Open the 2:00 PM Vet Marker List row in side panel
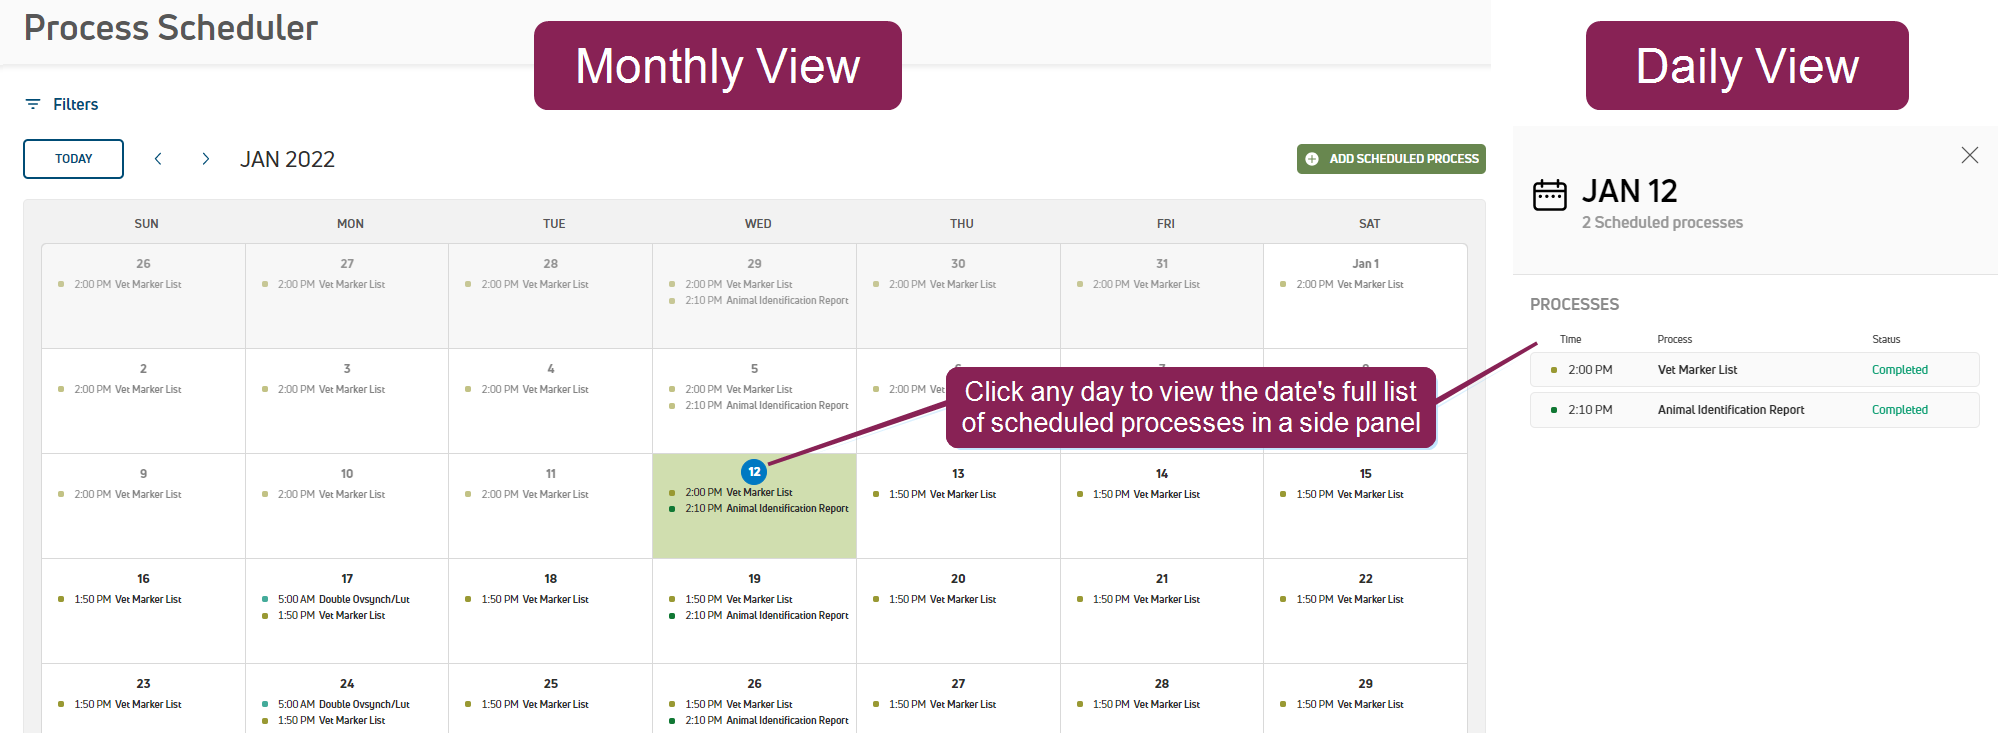Image resolution: width=2010 pixels, height=733 pixels. click(x=1754, y=370)
